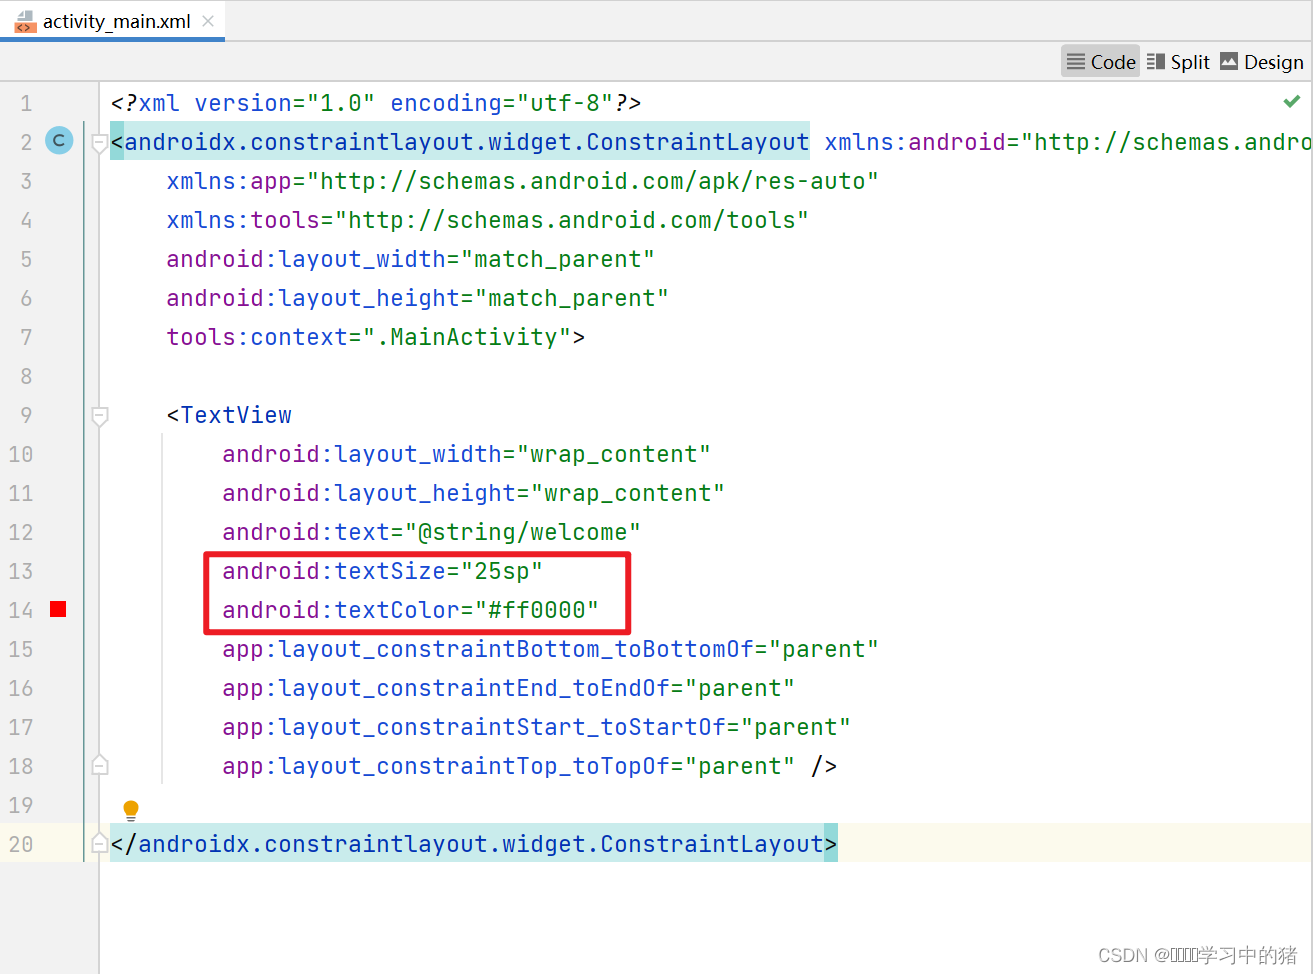Switch to Split view mode
1313x974 pixels.
pyautogui.click(x=1178, y=62)
